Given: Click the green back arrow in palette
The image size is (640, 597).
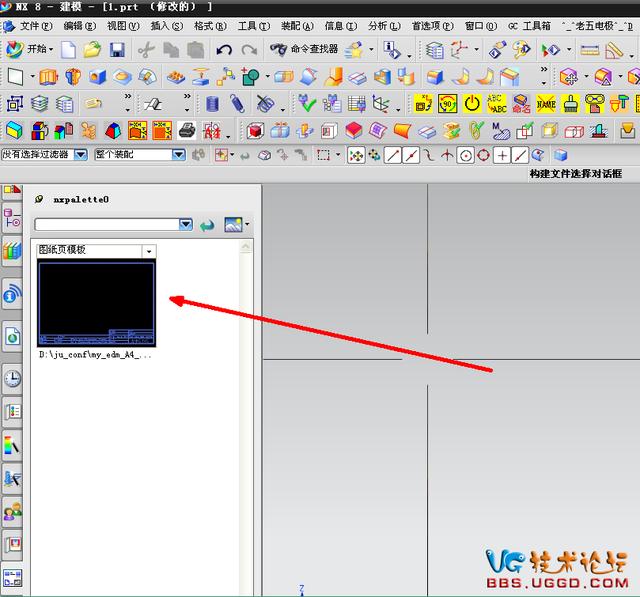Looking at the screenshot, I should click(207, 224).
